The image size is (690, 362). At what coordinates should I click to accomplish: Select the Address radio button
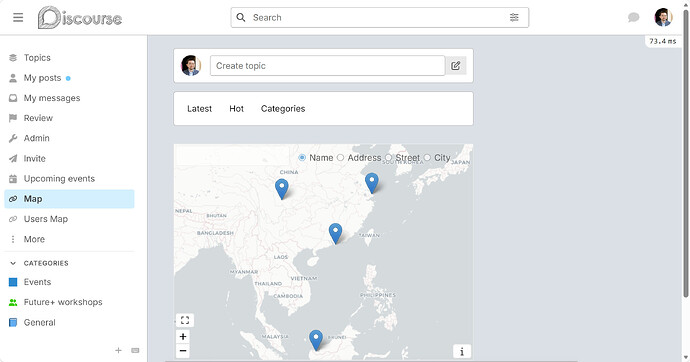pos(340,157)
